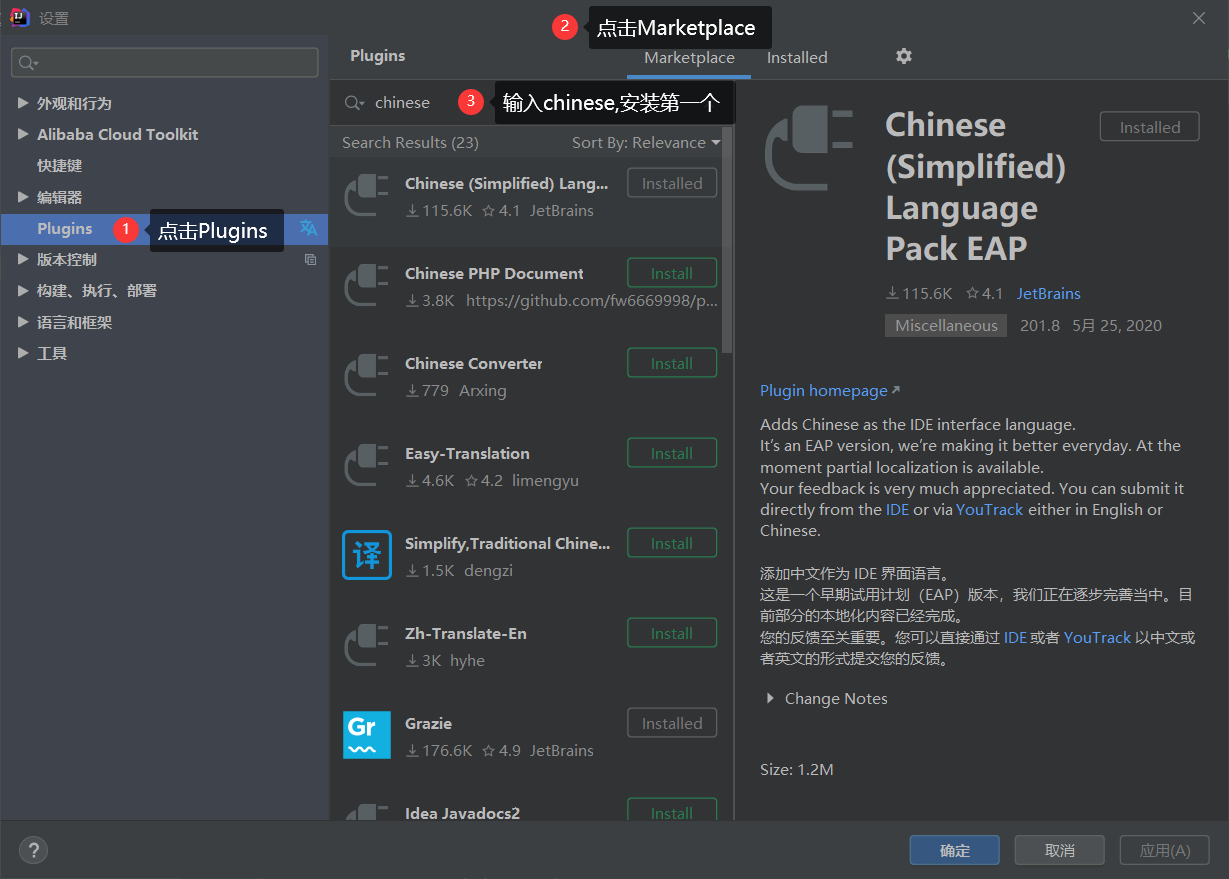Expand the 构建、执行、部署 node

[x=23, y=291]
